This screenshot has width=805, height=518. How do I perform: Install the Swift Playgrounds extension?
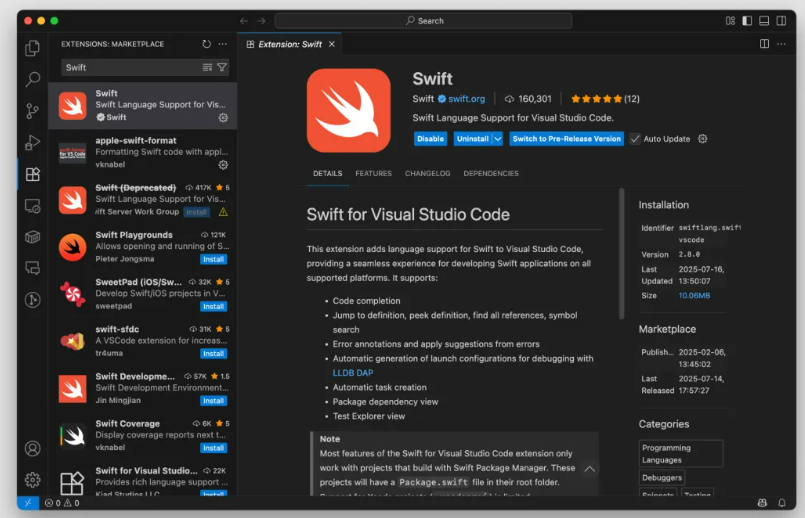point(213,259)
